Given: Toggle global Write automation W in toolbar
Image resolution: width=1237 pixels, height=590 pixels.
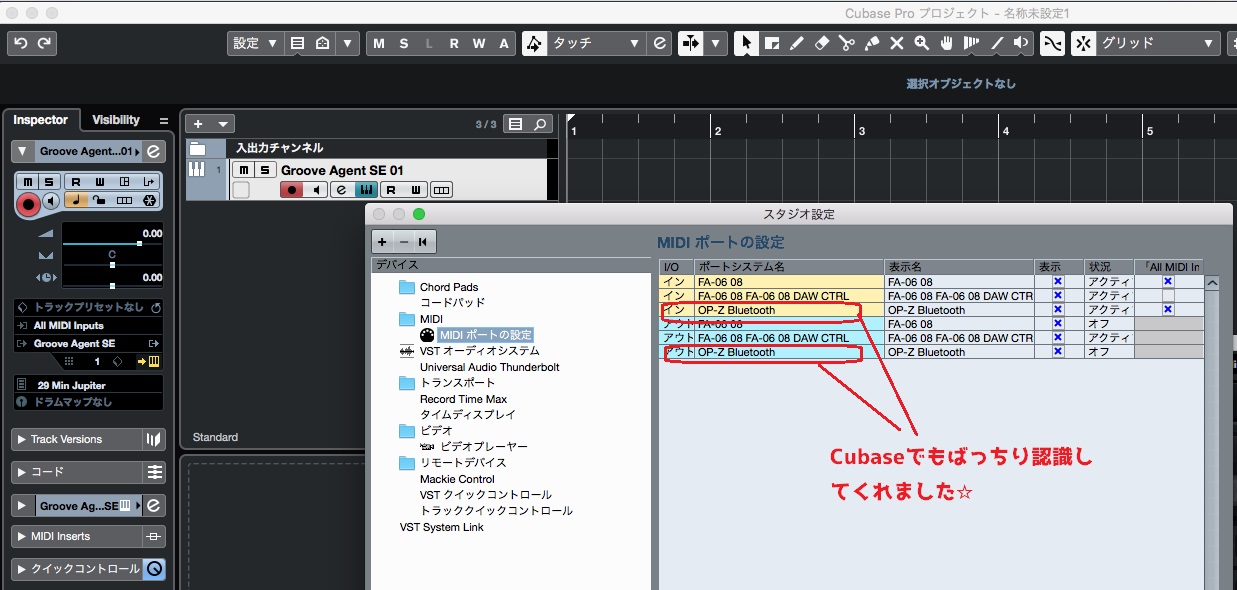Looking at the screenshot, I should 479,43.
